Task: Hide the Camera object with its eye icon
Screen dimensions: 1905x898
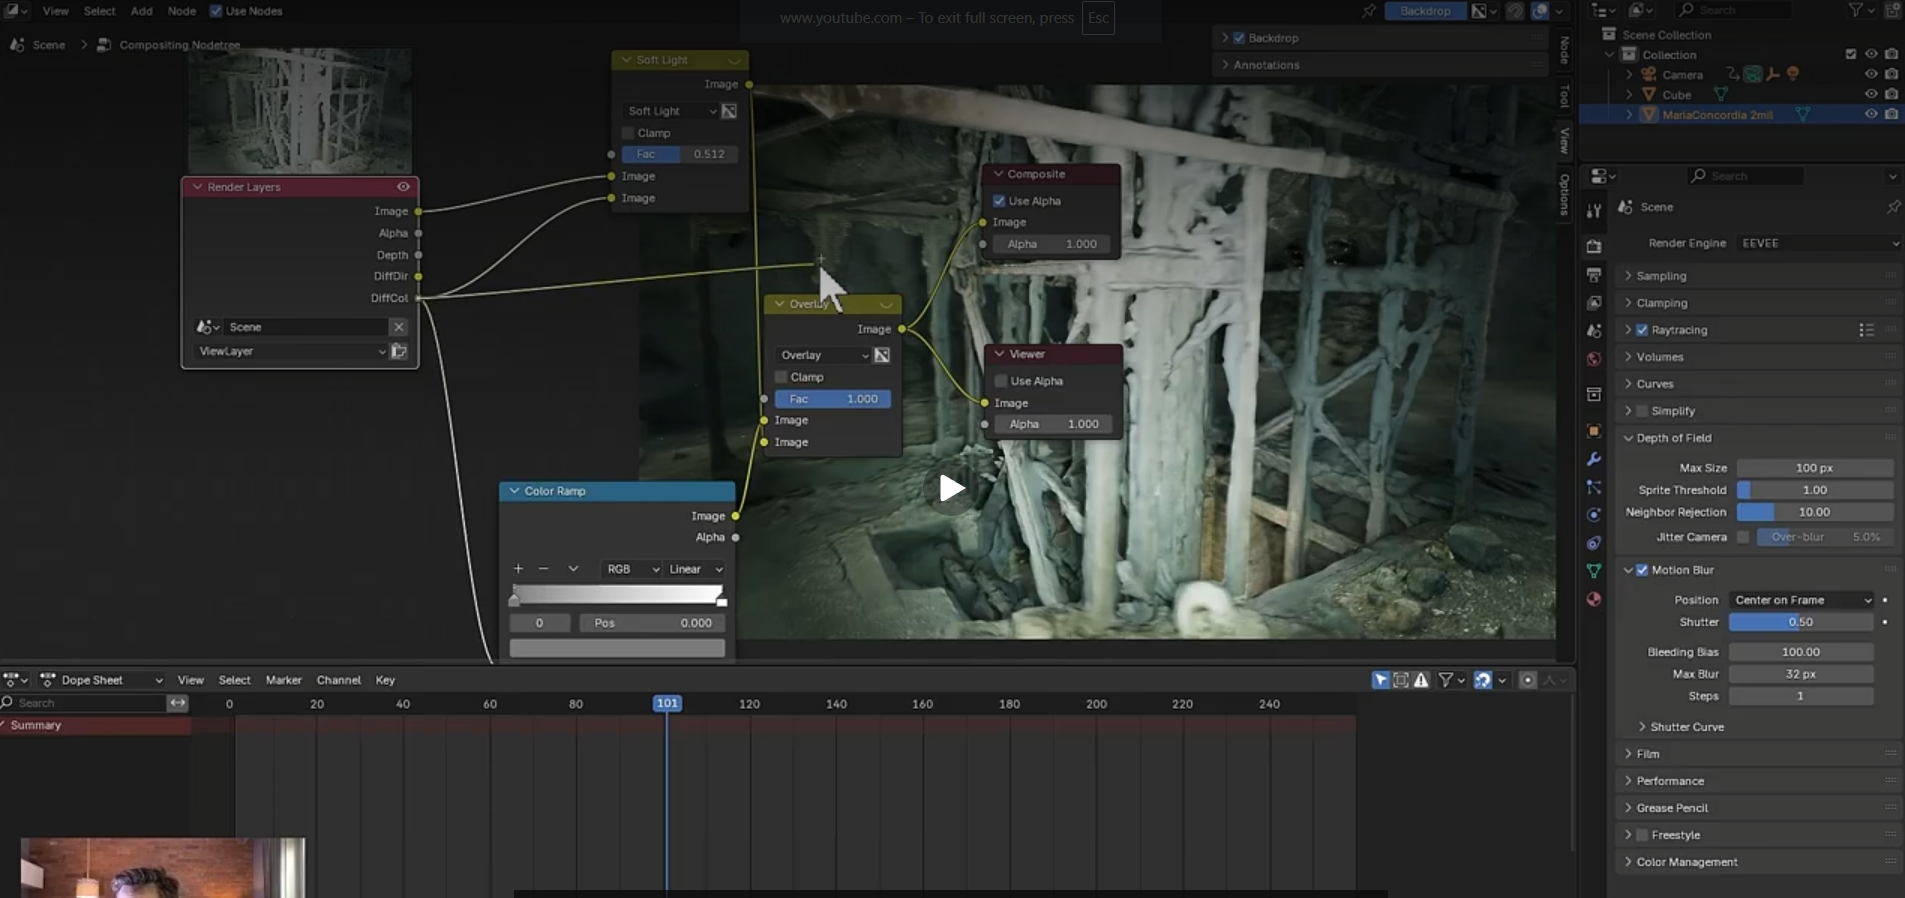Action: (x=1871, y=75)
